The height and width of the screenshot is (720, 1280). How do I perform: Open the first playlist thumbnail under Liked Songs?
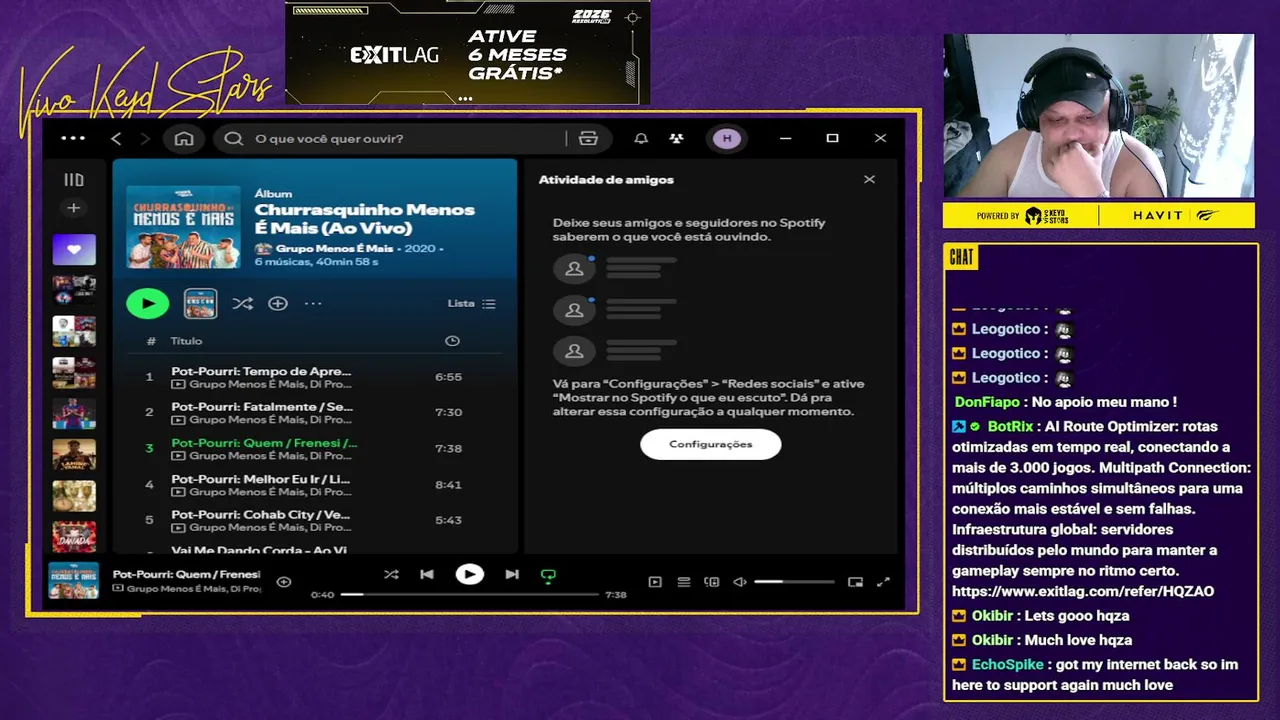tap(74, 290)
